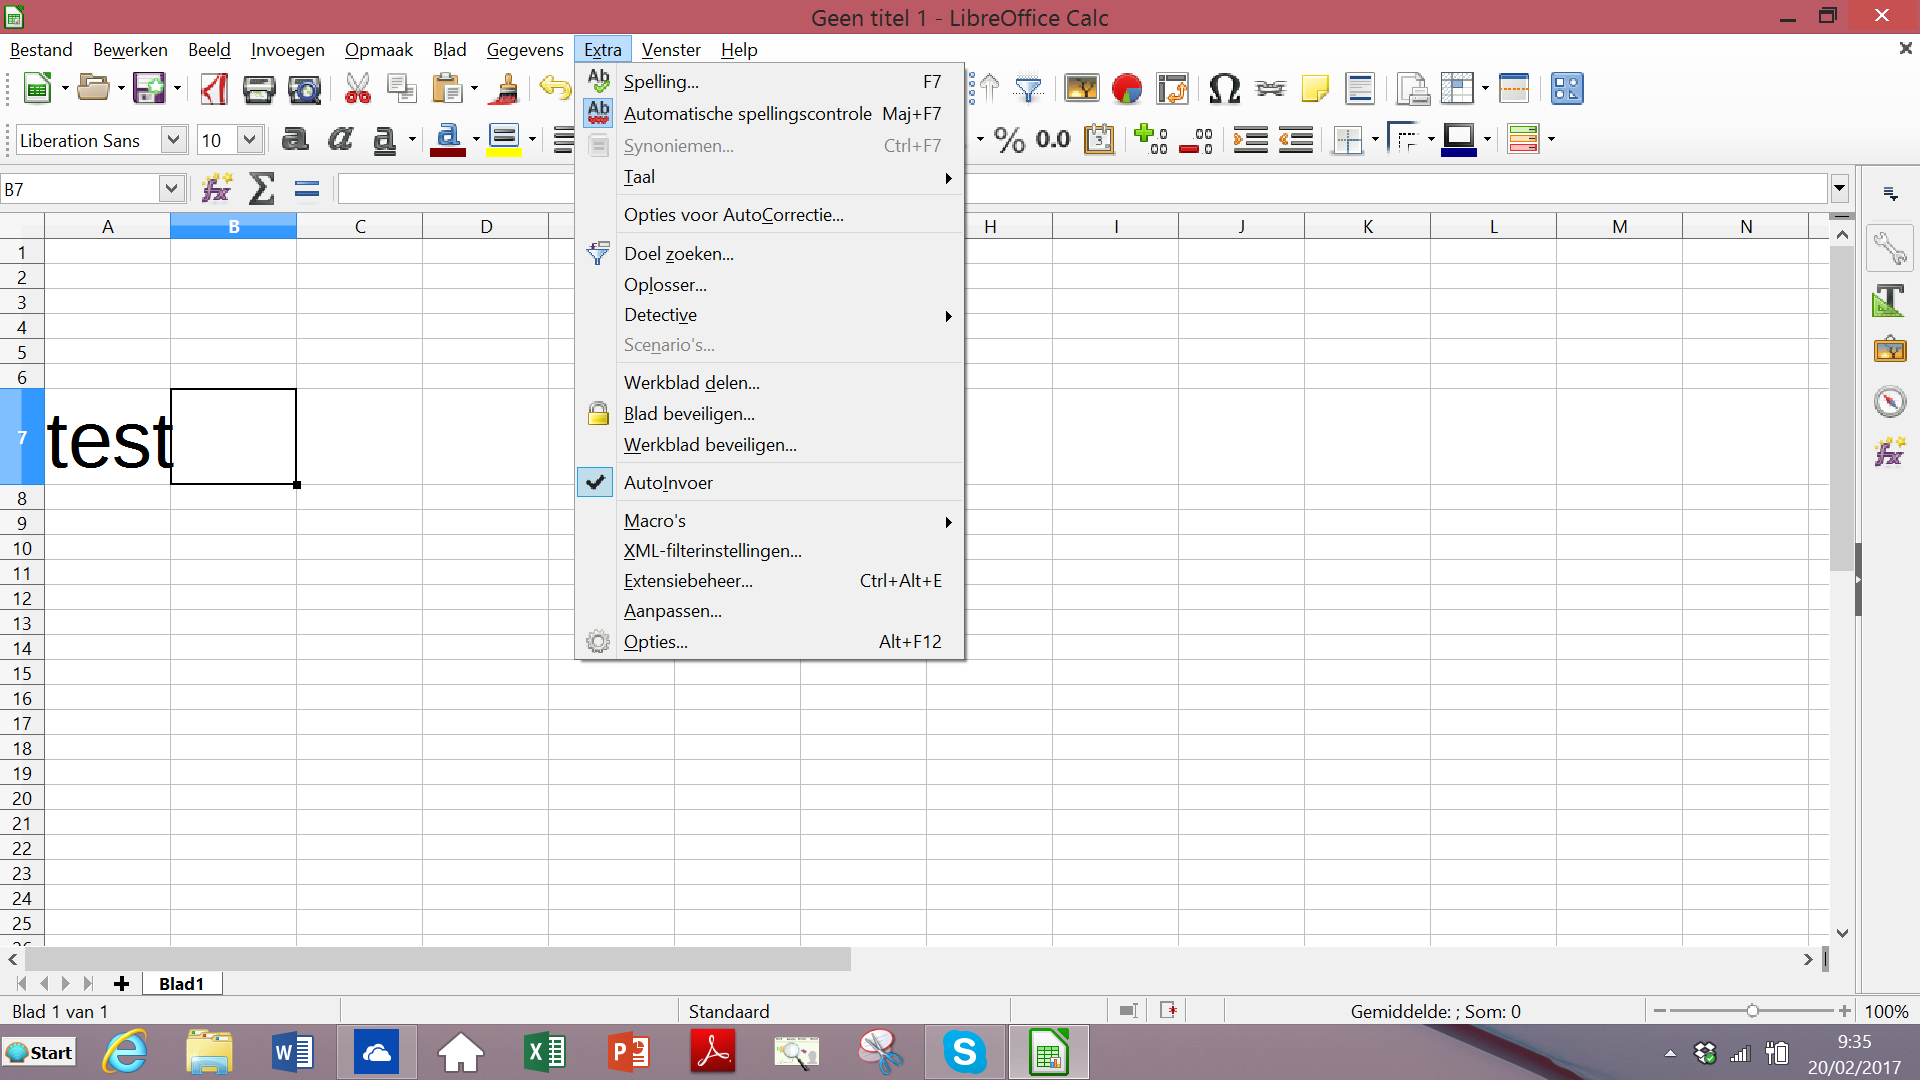Toggle Automatische spellingscontrole
This screenshot has height=1080, width=1920.
pos(747,114)
